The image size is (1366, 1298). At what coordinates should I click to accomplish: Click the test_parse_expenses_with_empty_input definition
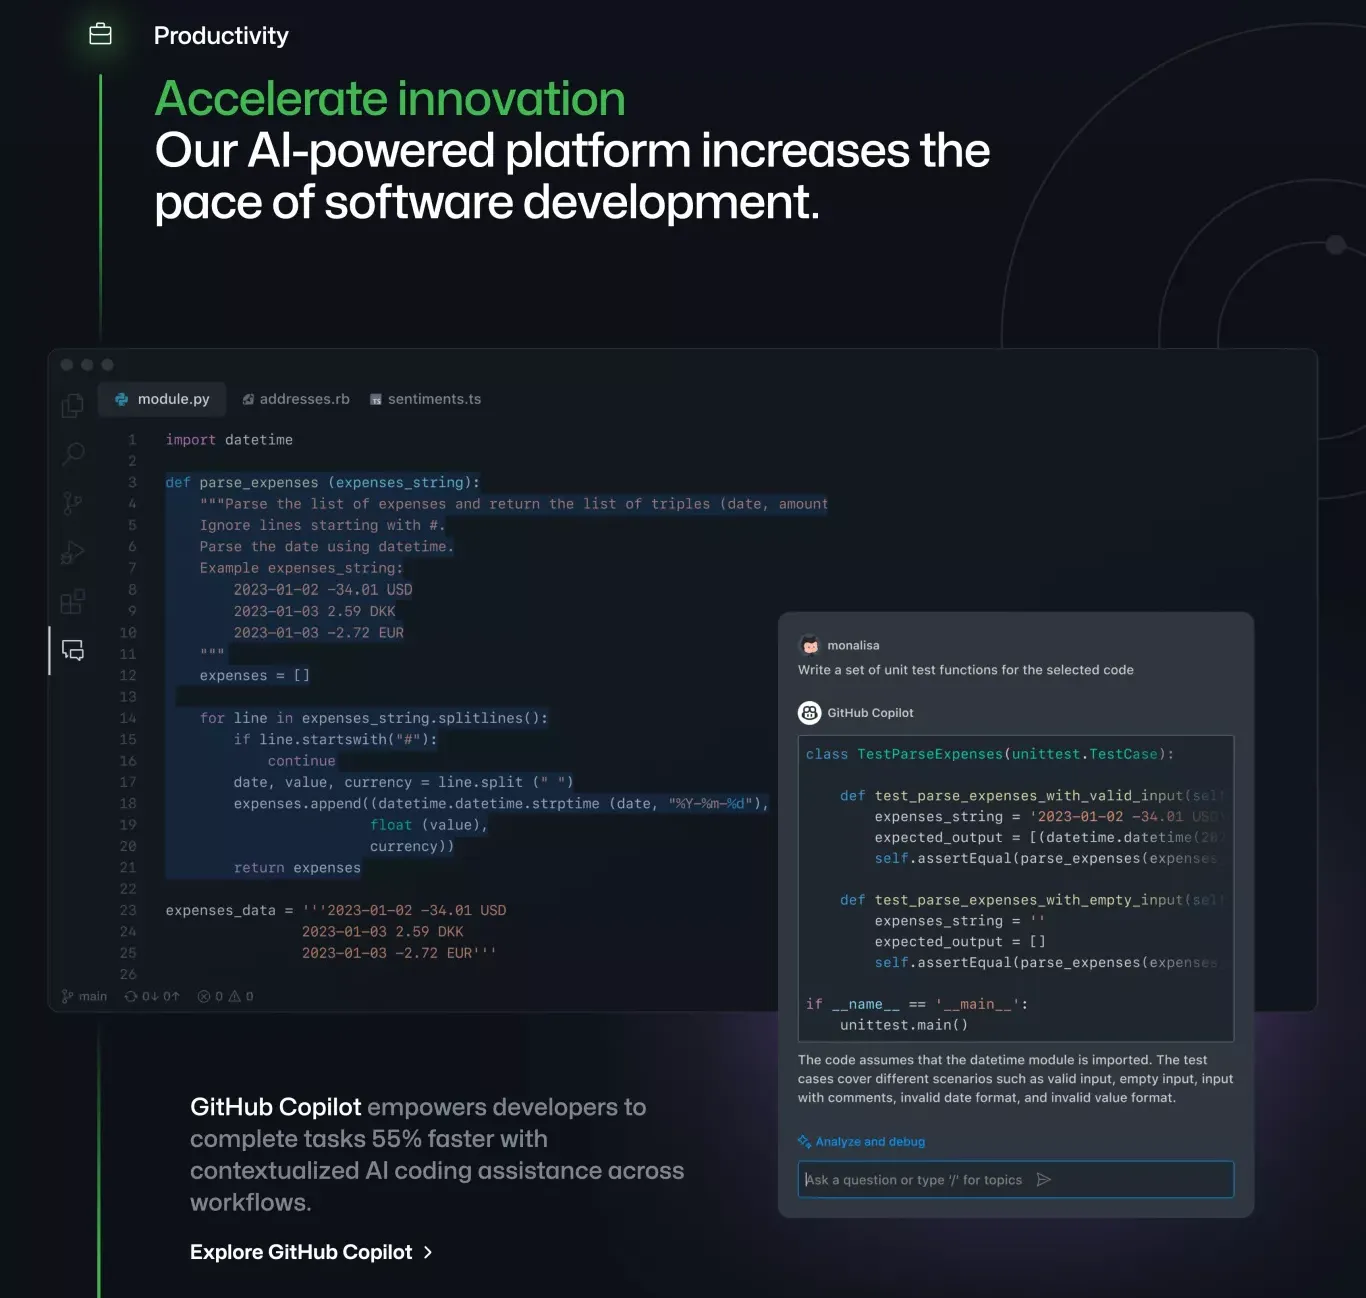[1032, 900]
